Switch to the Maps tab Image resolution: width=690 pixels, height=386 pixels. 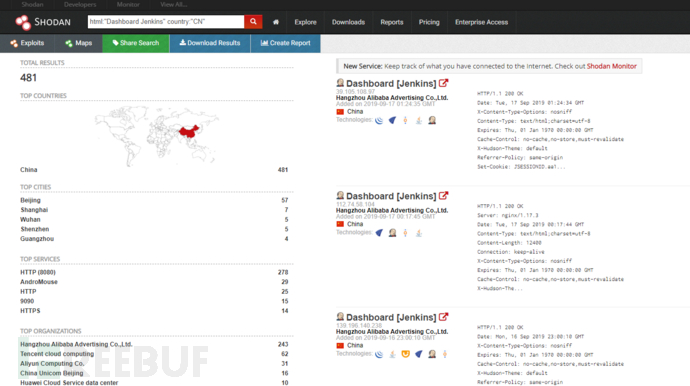coord(78,43)
